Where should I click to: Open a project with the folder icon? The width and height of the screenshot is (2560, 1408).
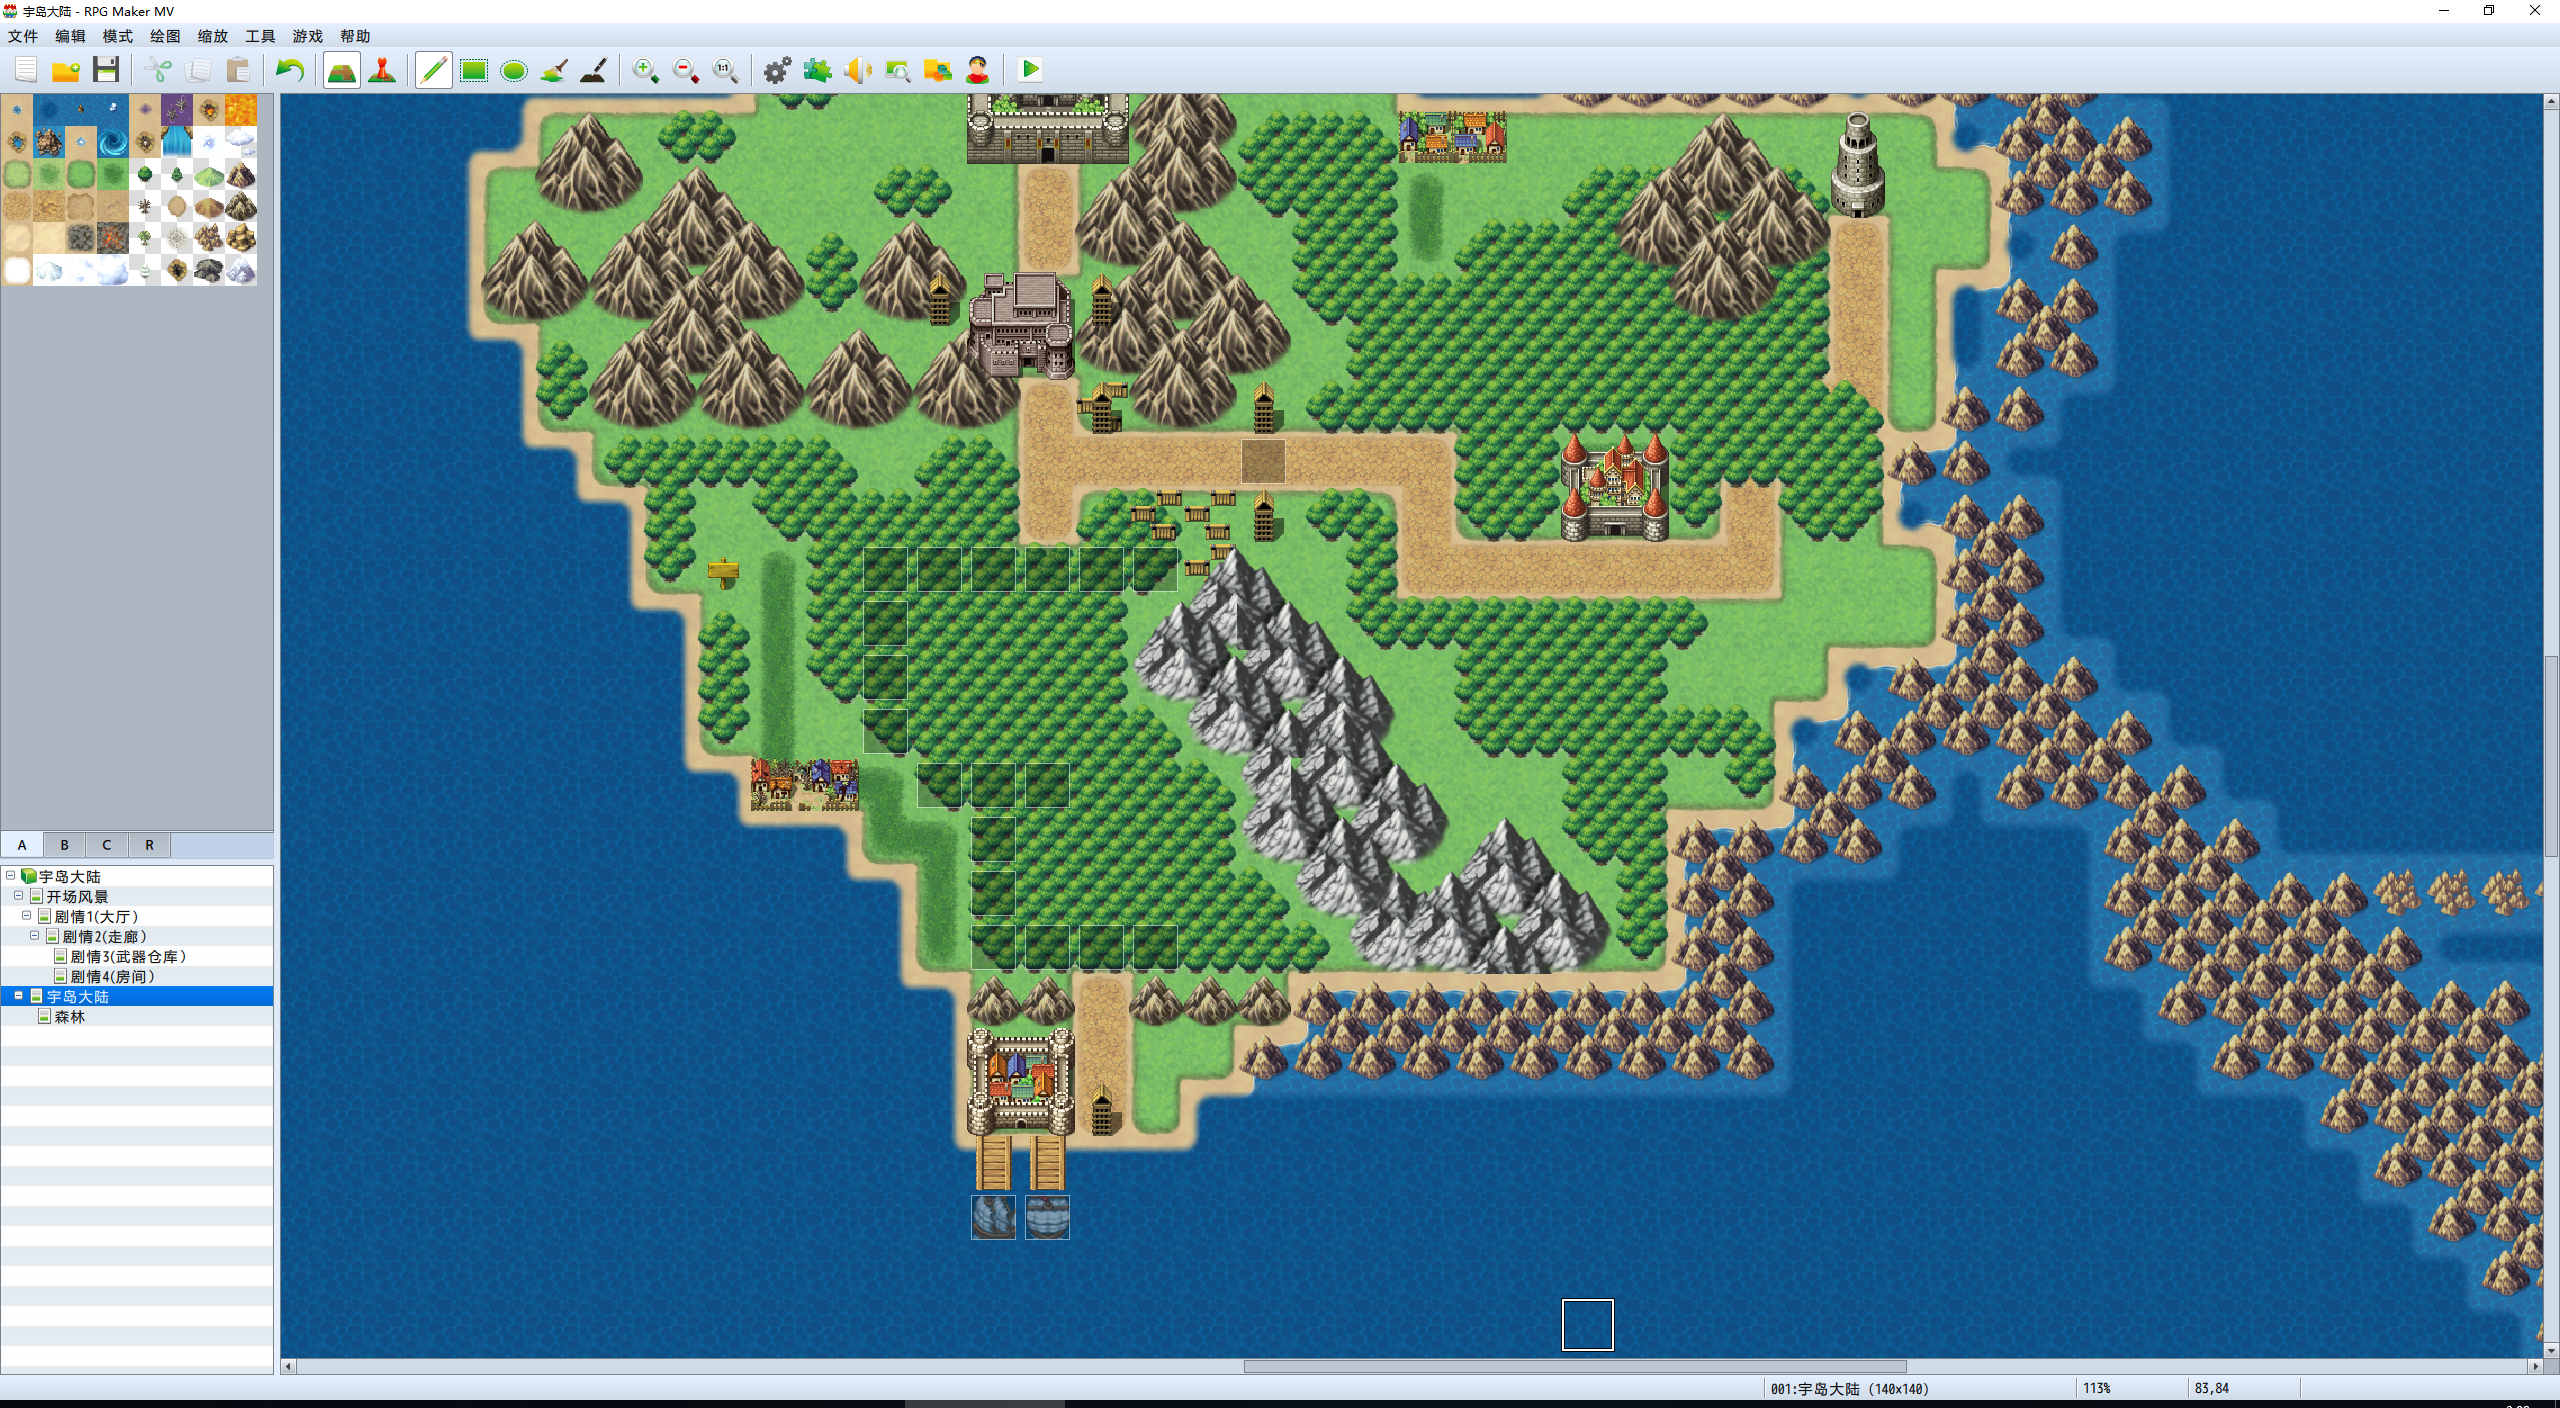pos(66,70)
